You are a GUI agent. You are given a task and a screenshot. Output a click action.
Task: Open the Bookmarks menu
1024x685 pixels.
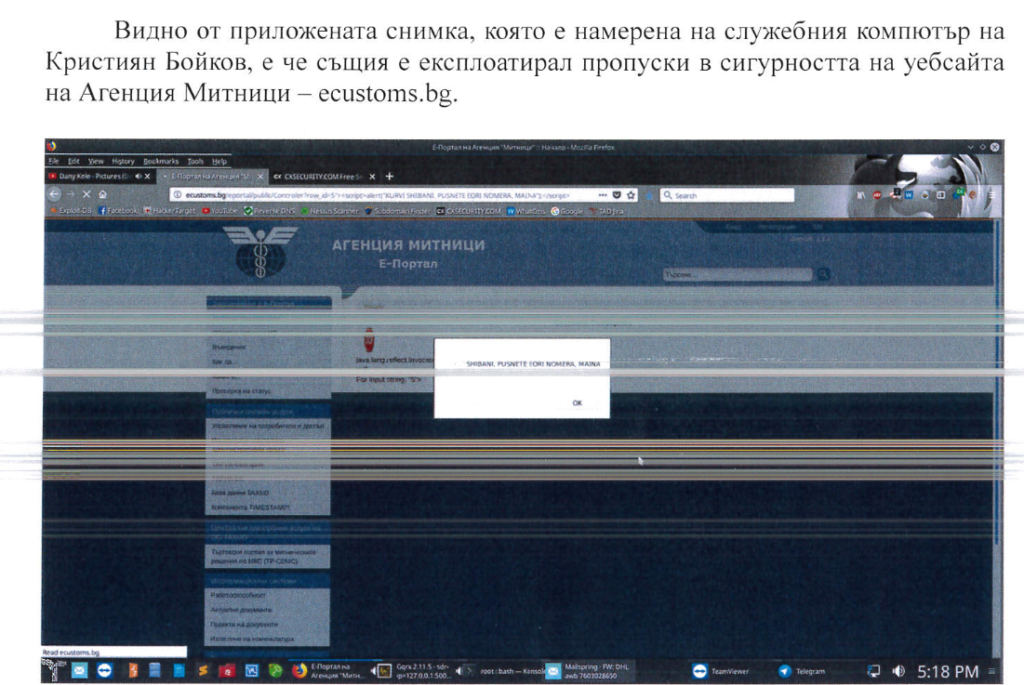coord(161,161)
